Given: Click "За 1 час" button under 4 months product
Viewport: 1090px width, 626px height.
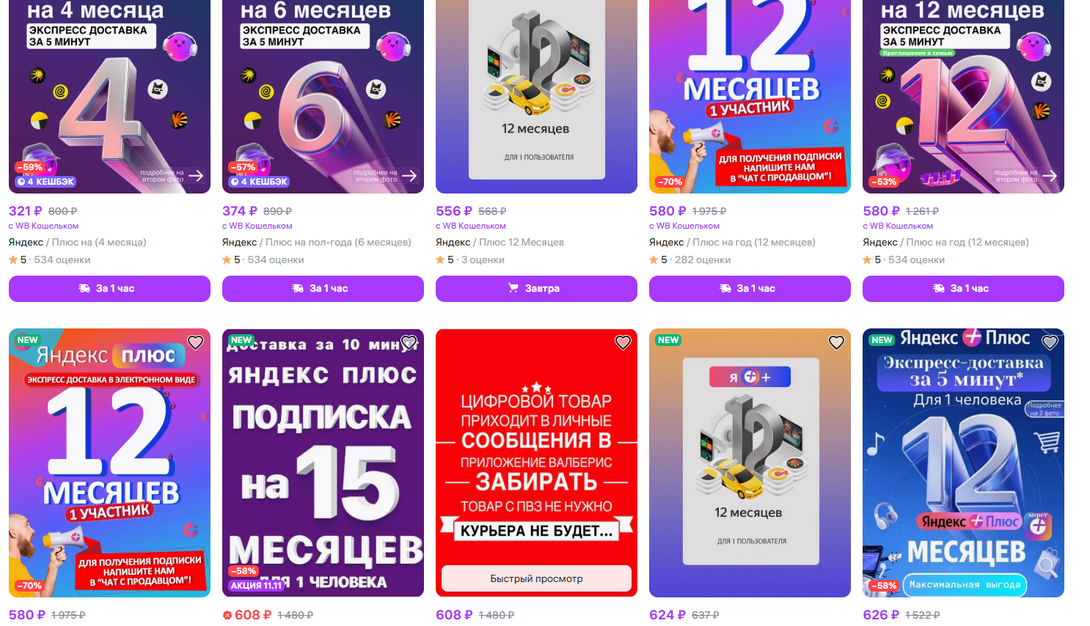Looking at the screenshot, I should 109,288.
